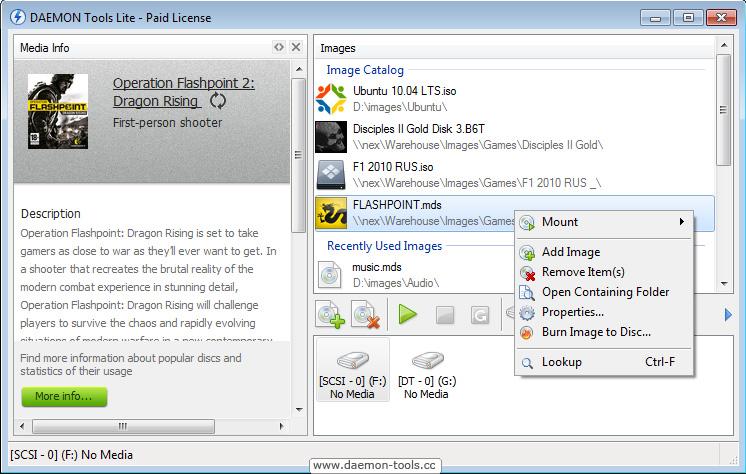This screenshot has width=746, height=474.
Task: Maximize the DAEMON Tools Lite window
Action: pos(688,18)
